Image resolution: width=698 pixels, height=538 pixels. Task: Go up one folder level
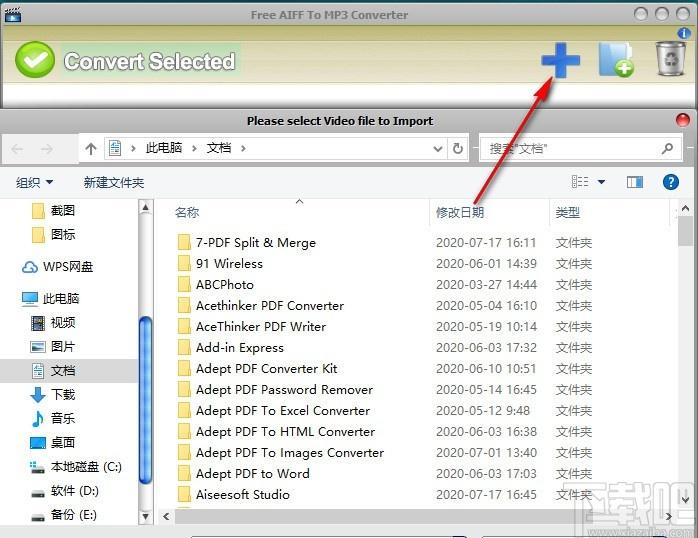[91, 148]
